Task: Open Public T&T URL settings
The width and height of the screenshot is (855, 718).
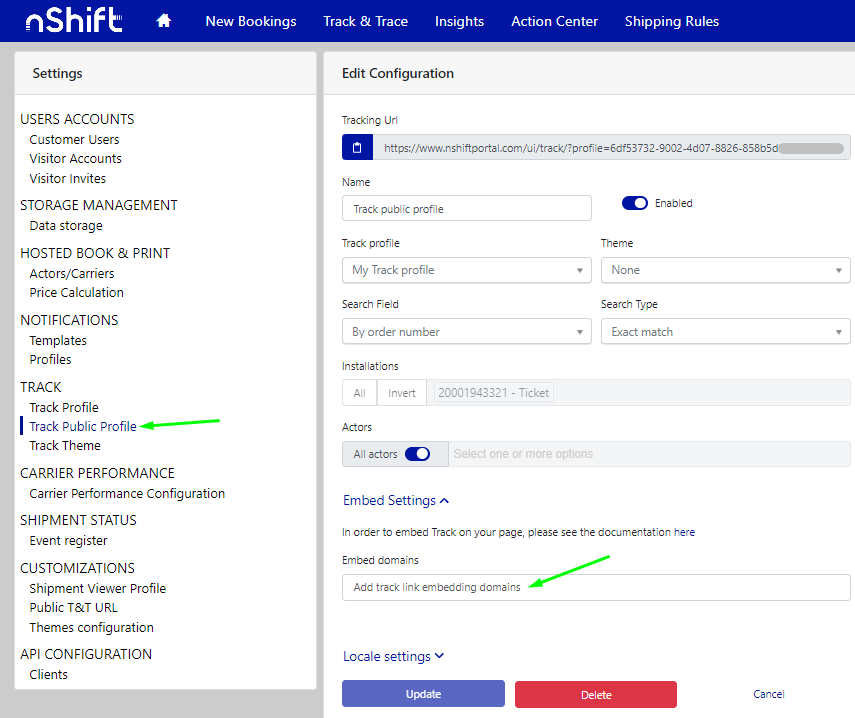Action: coord(73,608)
